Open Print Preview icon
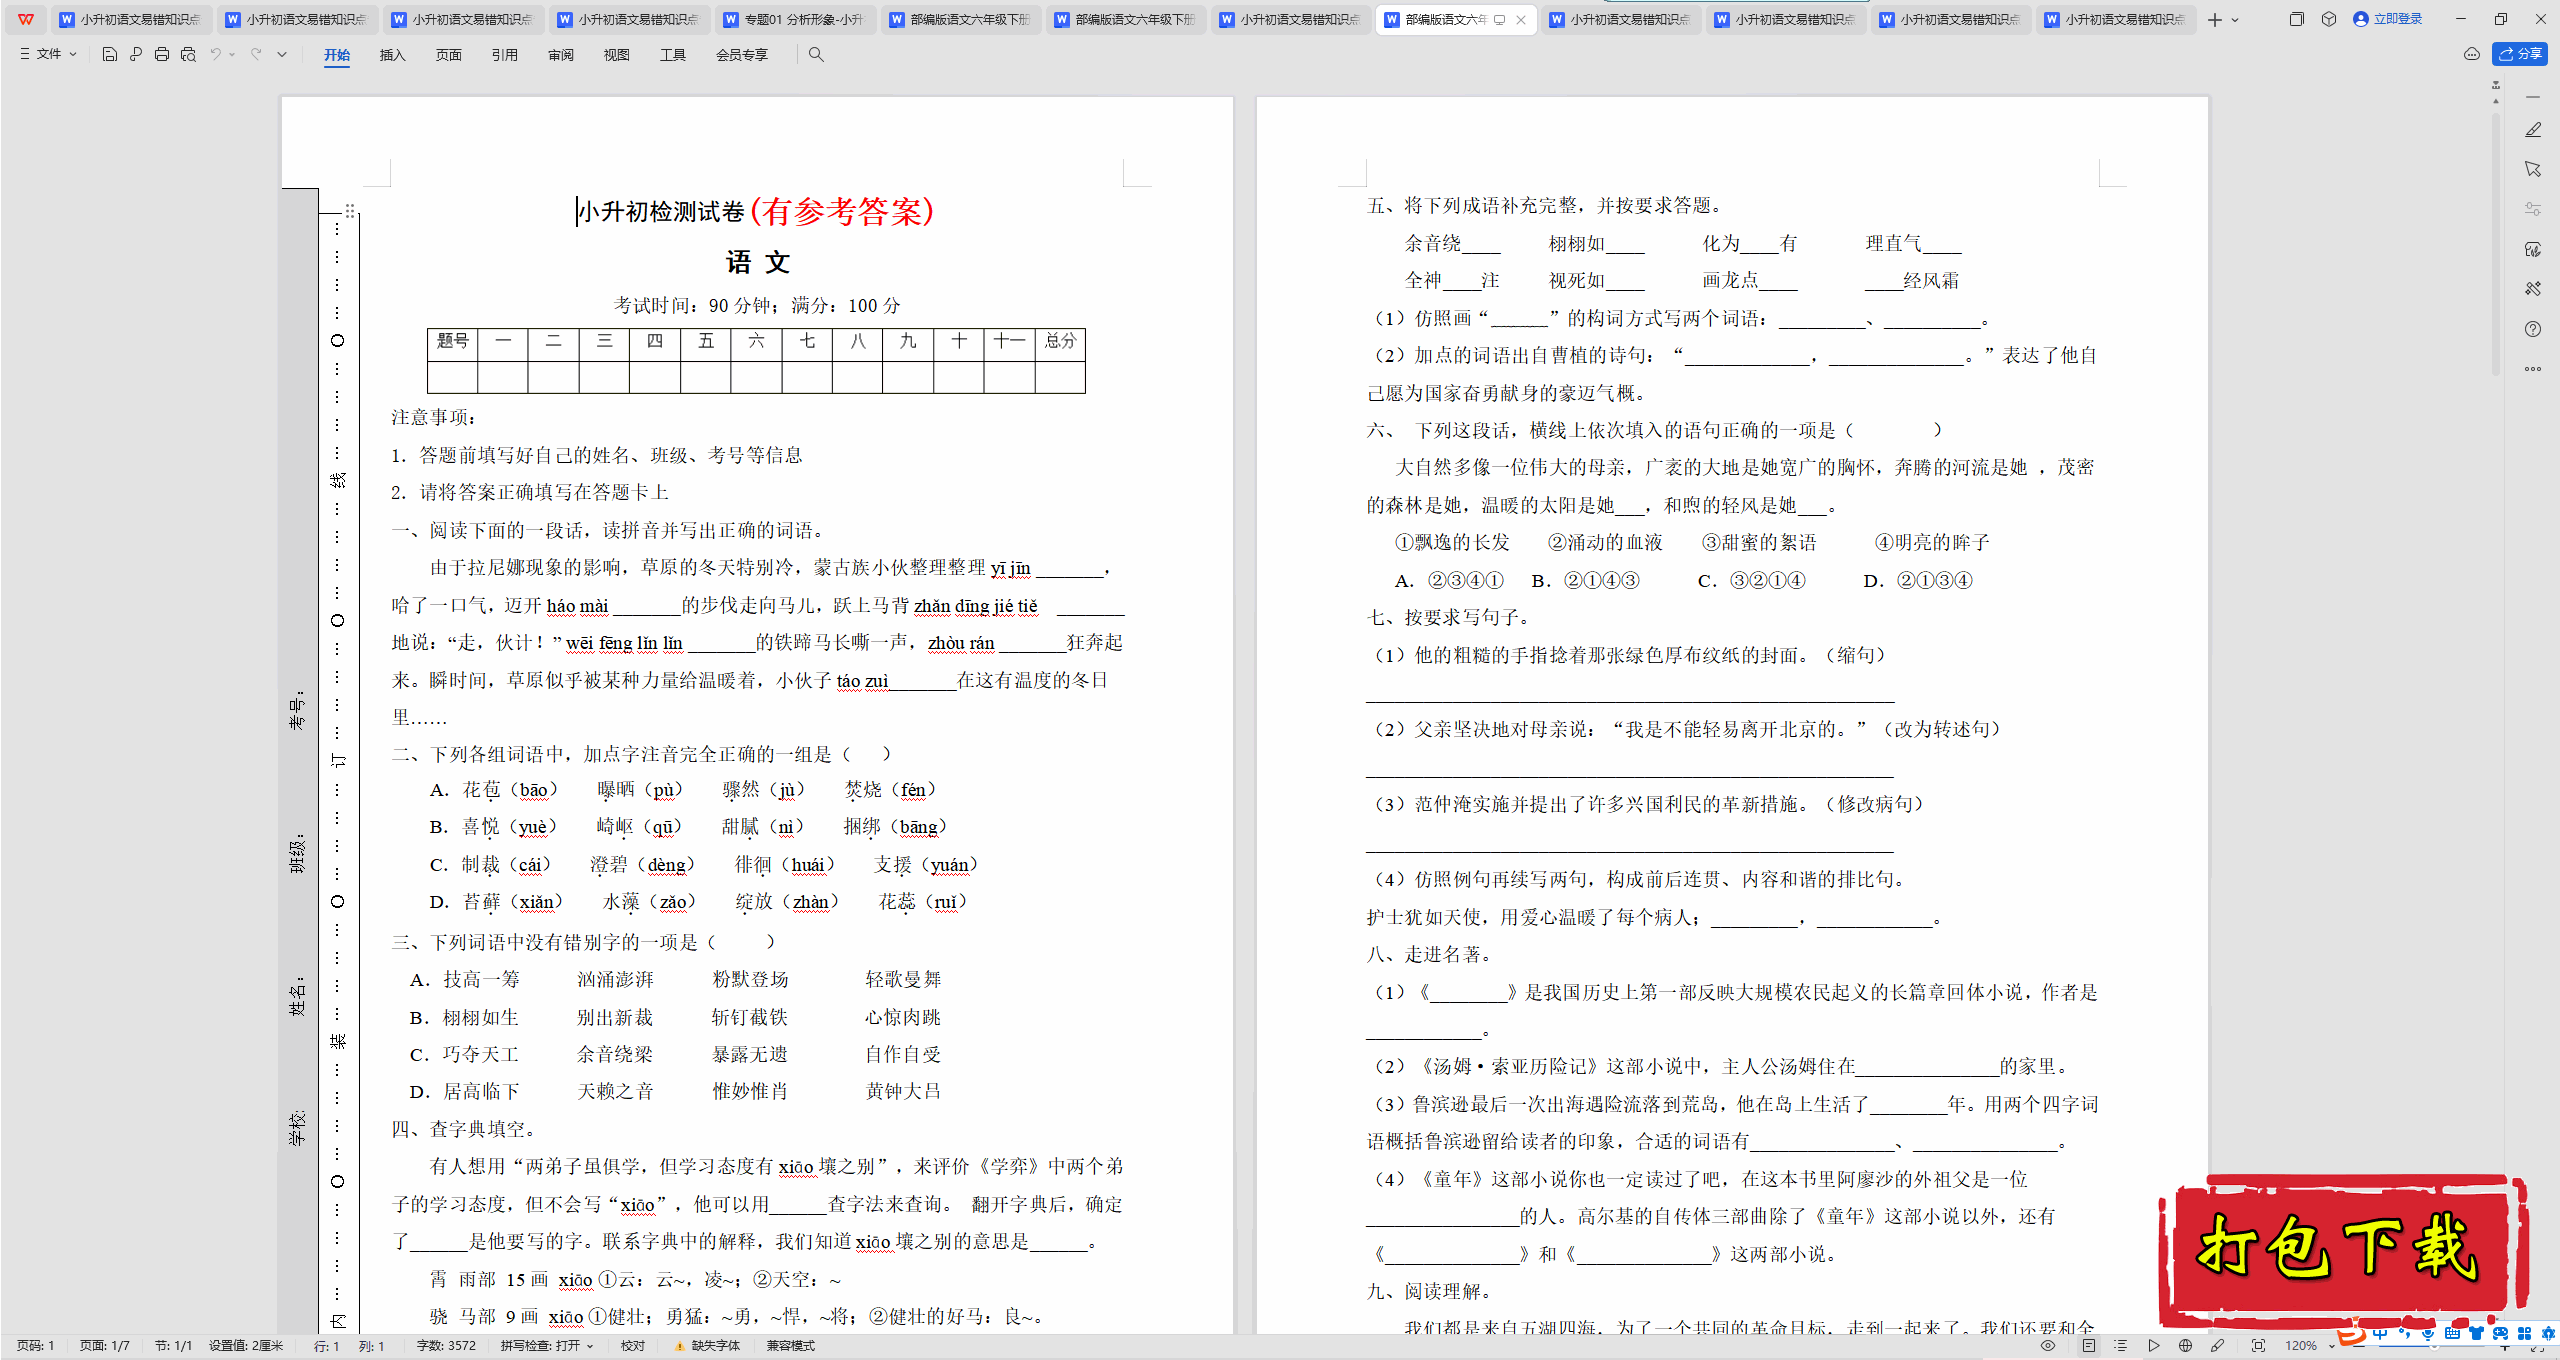 pos(188,55)
